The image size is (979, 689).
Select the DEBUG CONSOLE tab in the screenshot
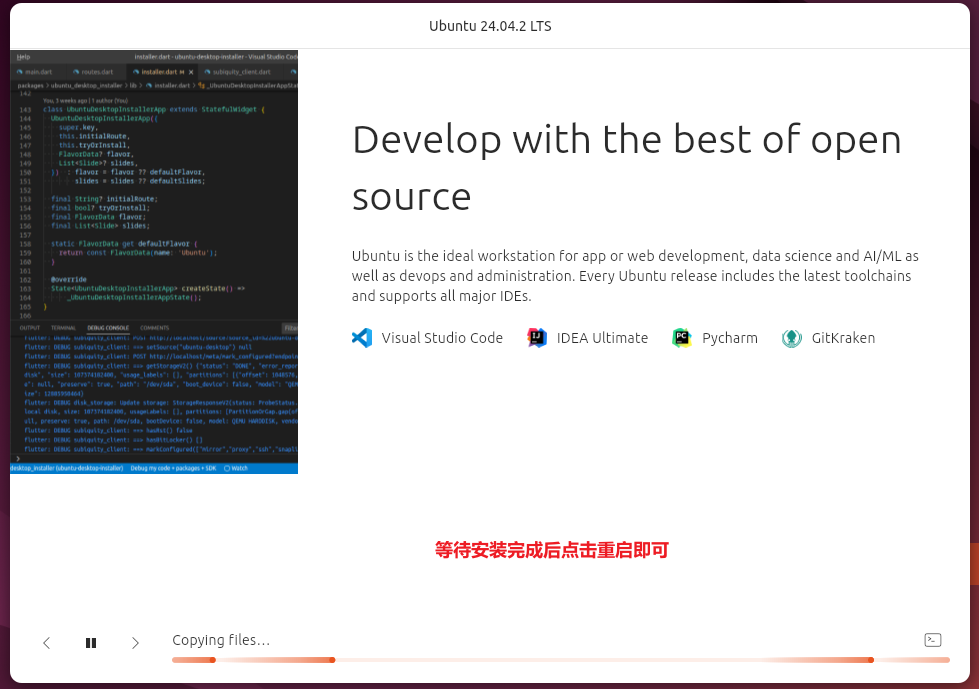pos(107,328)
